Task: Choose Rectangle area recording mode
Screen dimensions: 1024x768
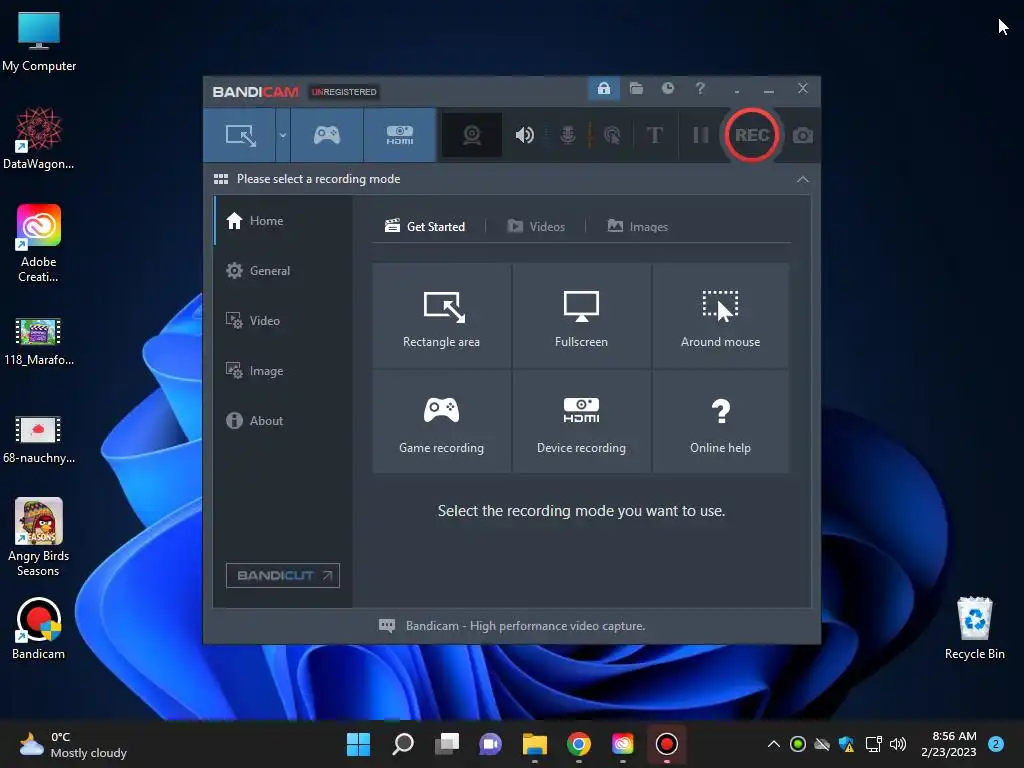Action: click(x=441, y=315)
